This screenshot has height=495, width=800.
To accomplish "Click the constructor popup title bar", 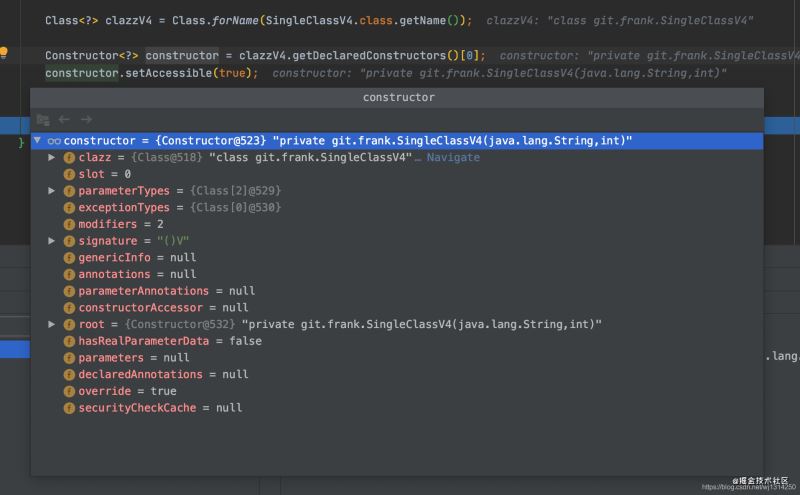I will point(398,97).
